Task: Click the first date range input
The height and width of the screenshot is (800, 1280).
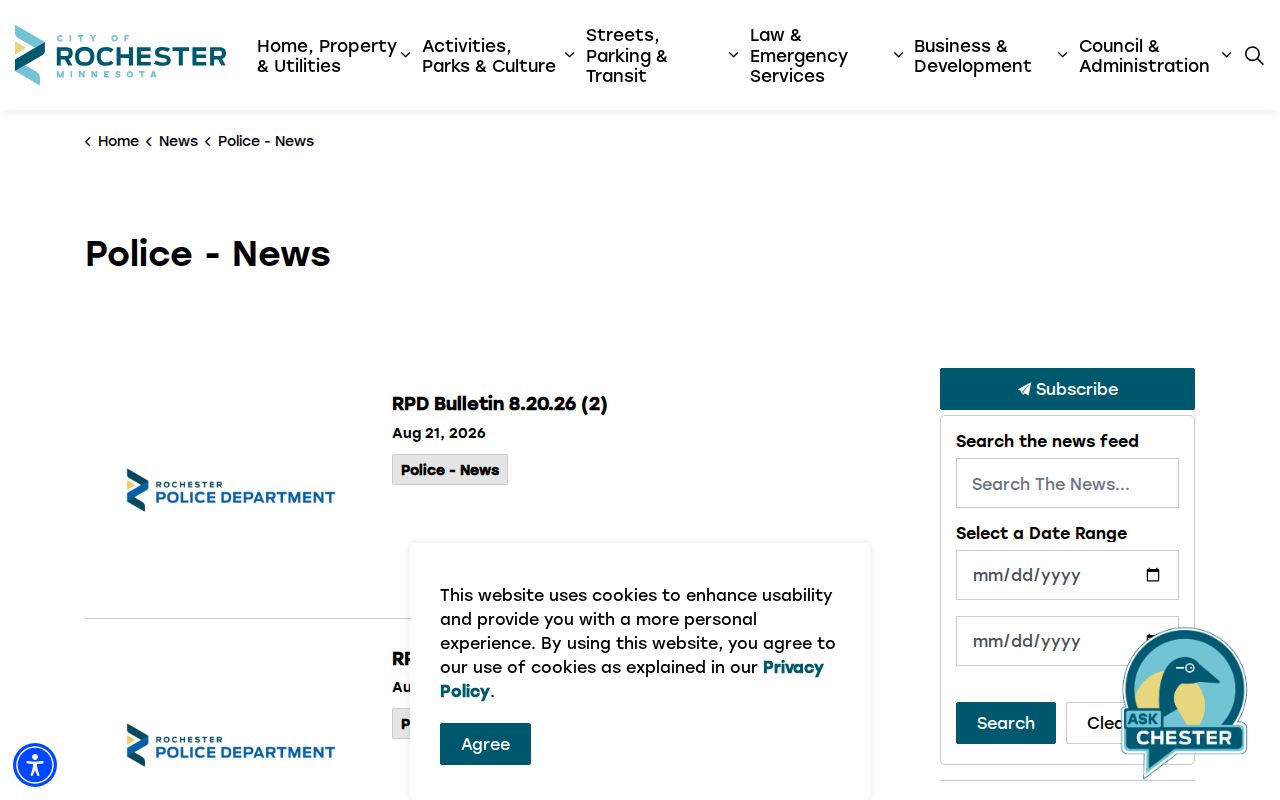Action: pos(1067,575)
